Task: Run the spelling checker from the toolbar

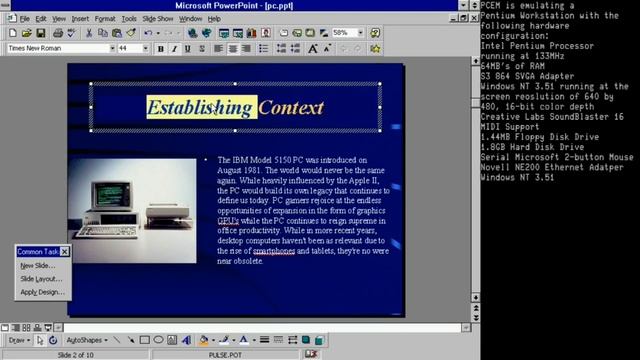Action: (71, 33)
